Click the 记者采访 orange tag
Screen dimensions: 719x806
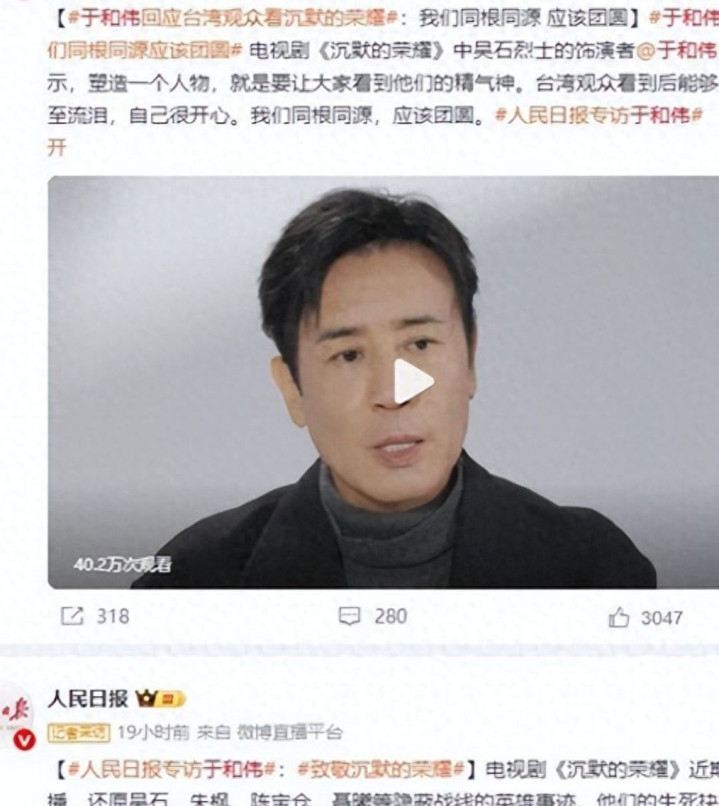tap(79, 732)
